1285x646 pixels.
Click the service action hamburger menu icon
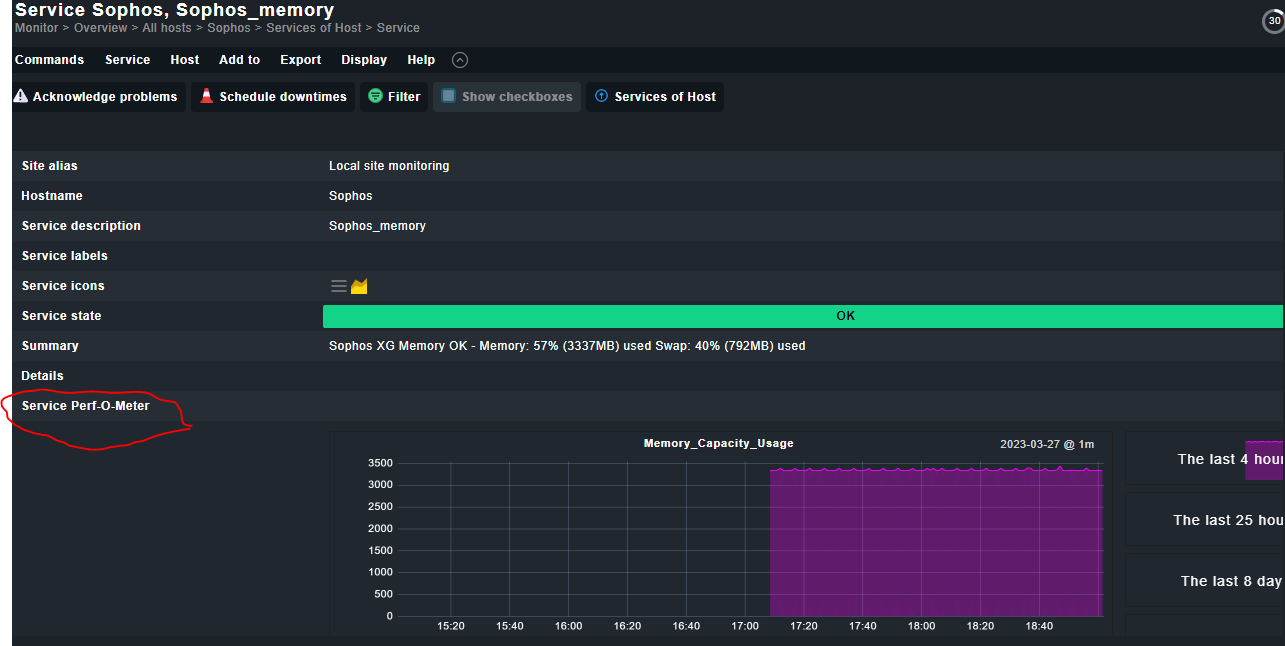tap(339, 286)
